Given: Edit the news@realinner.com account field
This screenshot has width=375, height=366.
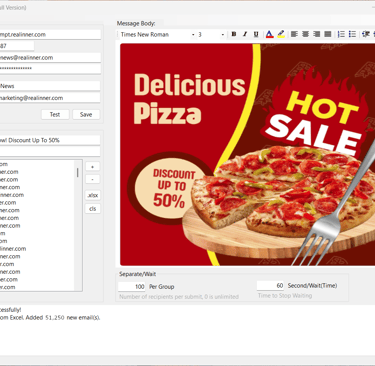Looking at the screenshot, I should tap(50, 57).
